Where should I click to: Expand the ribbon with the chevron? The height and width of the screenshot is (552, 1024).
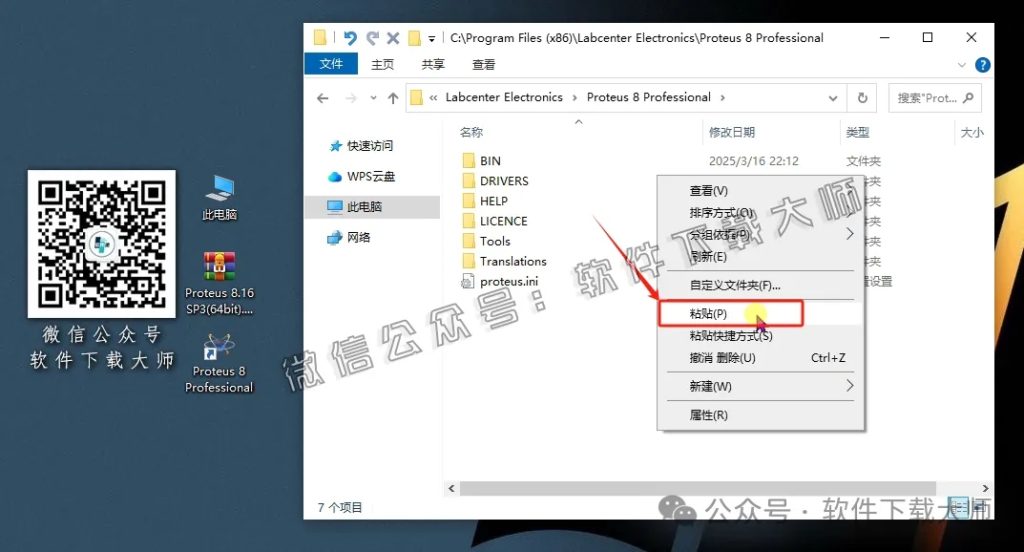pyautogui.click(x=961, y=65)
